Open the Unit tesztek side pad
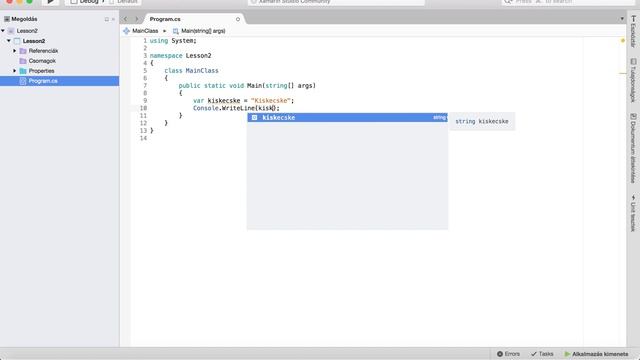Image resolution: width=640 pixels, height=360 pixels. [633, 213]
